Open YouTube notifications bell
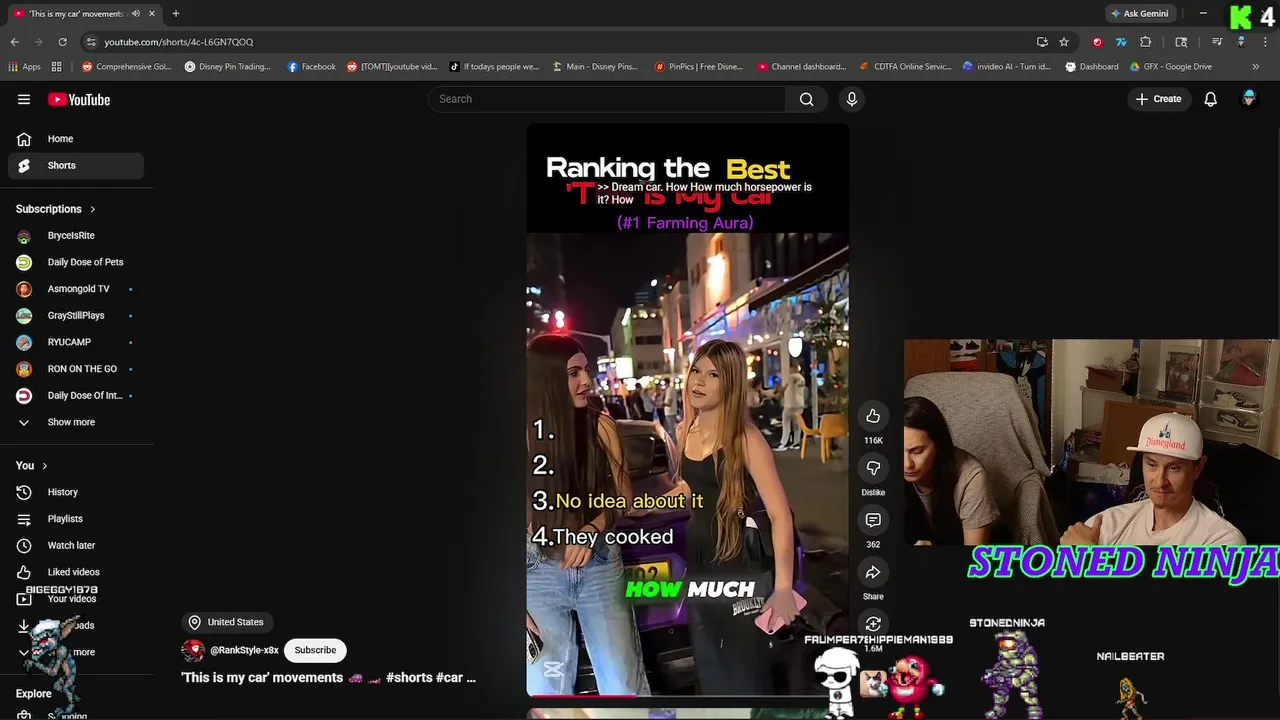 click(1210, 99)
